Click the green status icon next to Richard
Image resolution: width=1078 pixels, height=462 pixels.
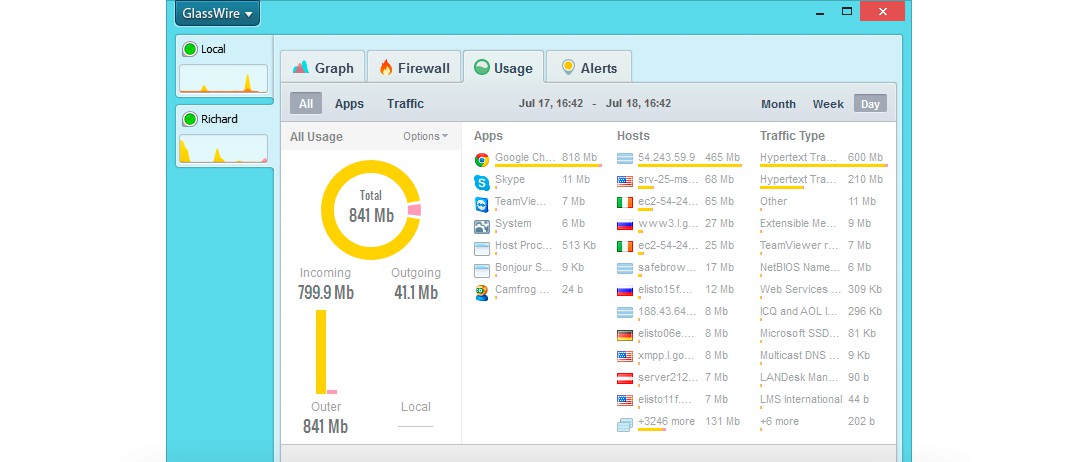[x=190, y=120]
